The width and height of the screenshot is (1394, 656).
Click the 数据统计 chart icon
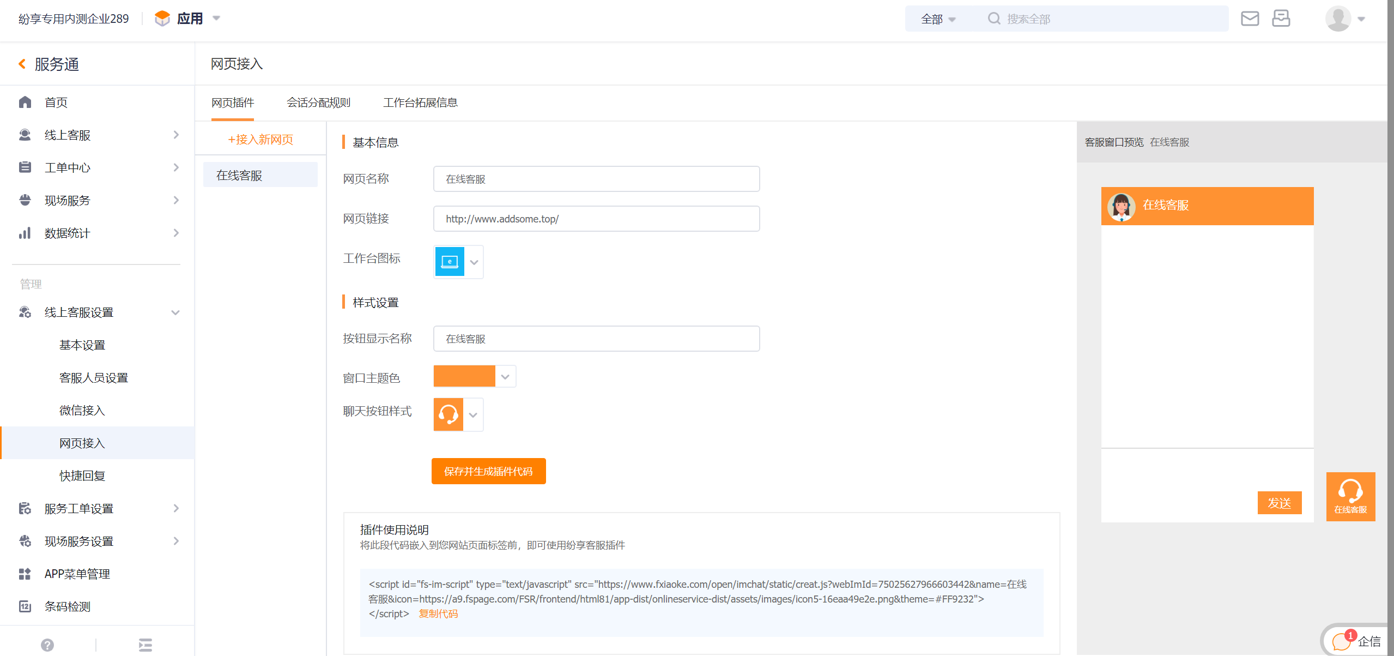(x=25, y=233)
